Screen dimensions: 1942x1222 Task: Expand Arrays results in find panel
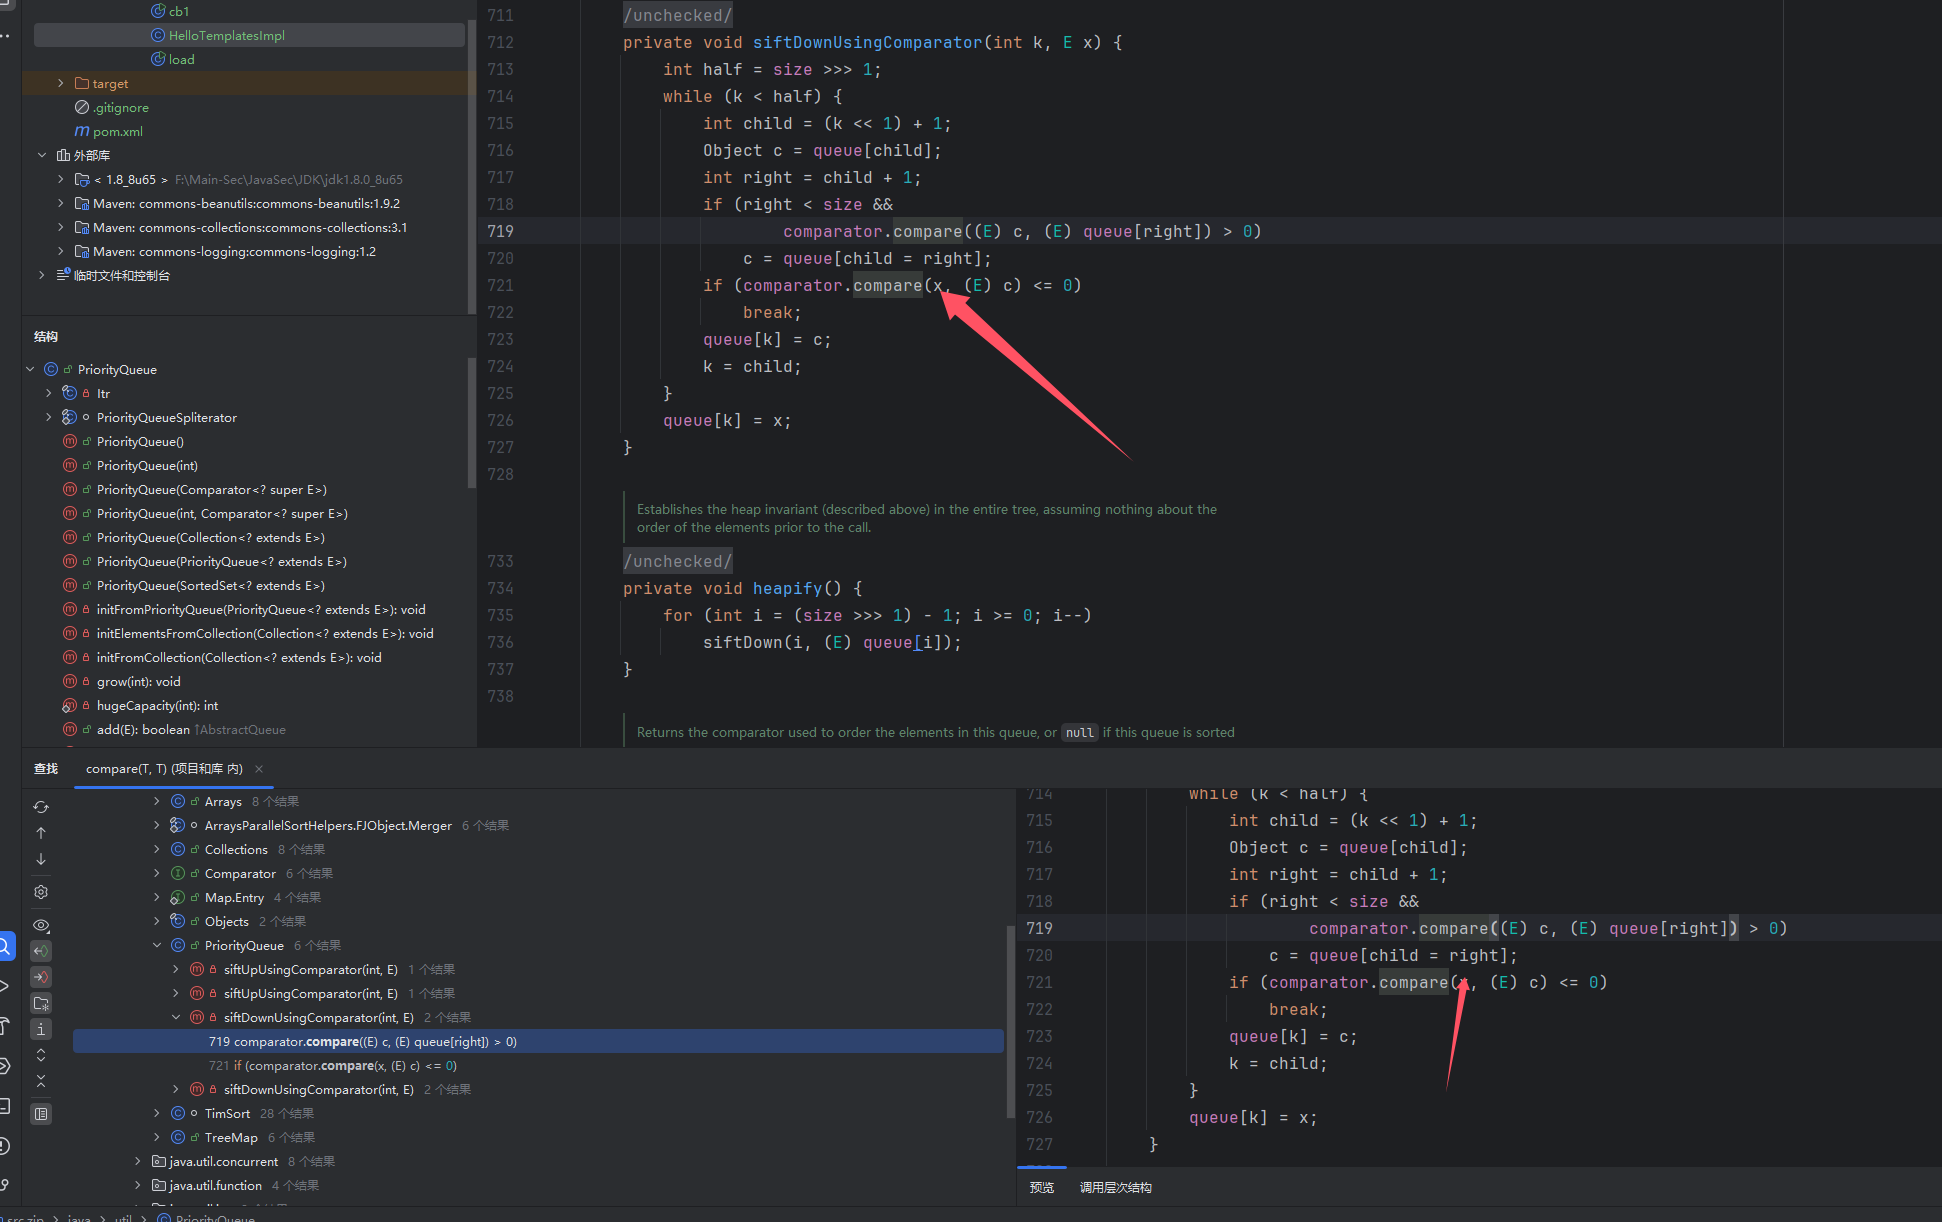157,801
